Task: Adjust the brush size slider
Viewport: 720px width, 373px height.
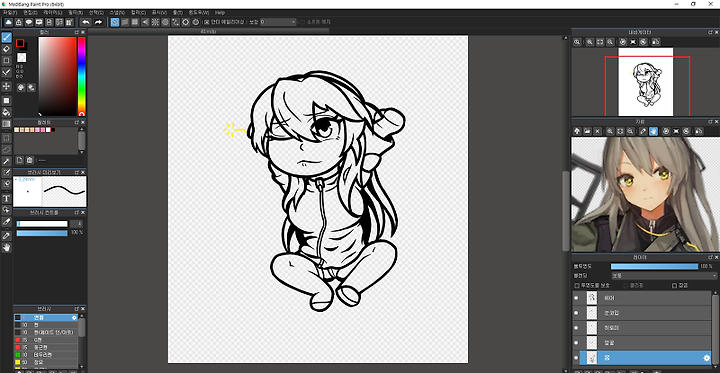Action: coord(42,224)
